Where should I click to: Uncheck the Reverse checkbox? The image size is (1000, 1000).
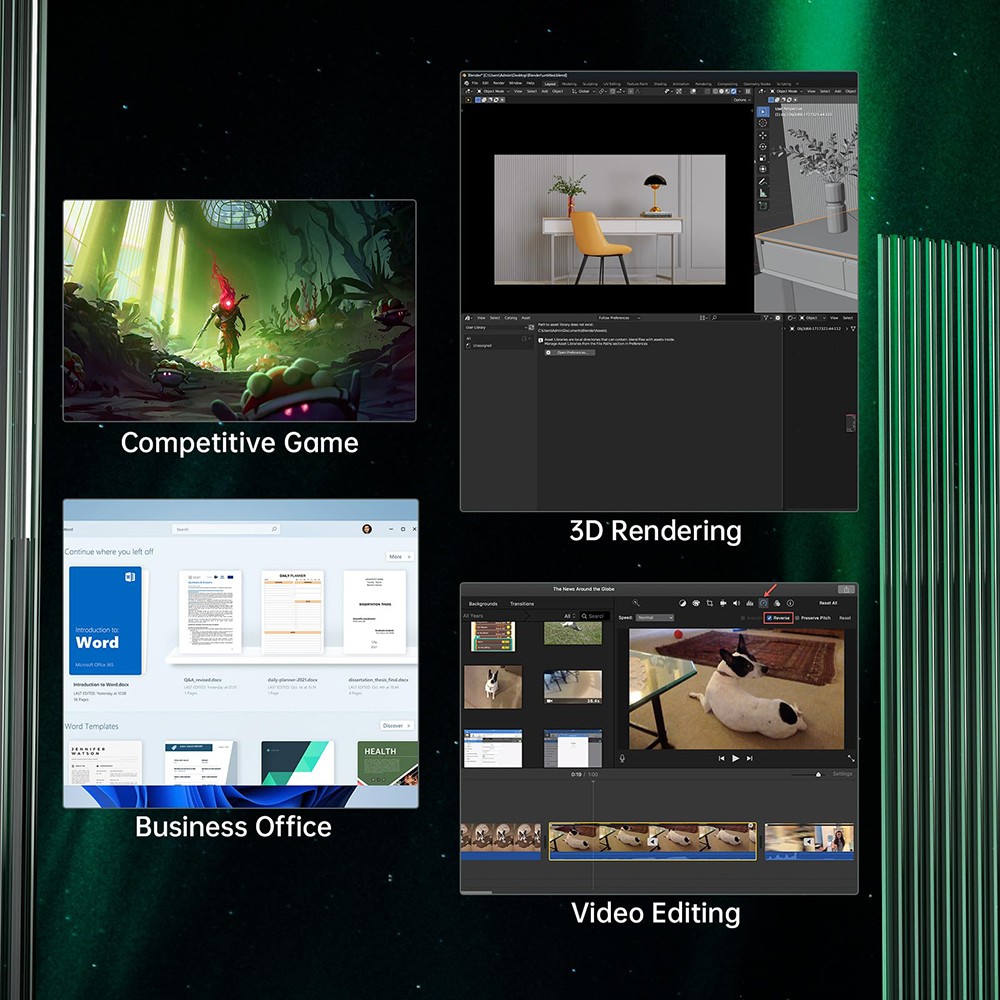click(768, 618)
